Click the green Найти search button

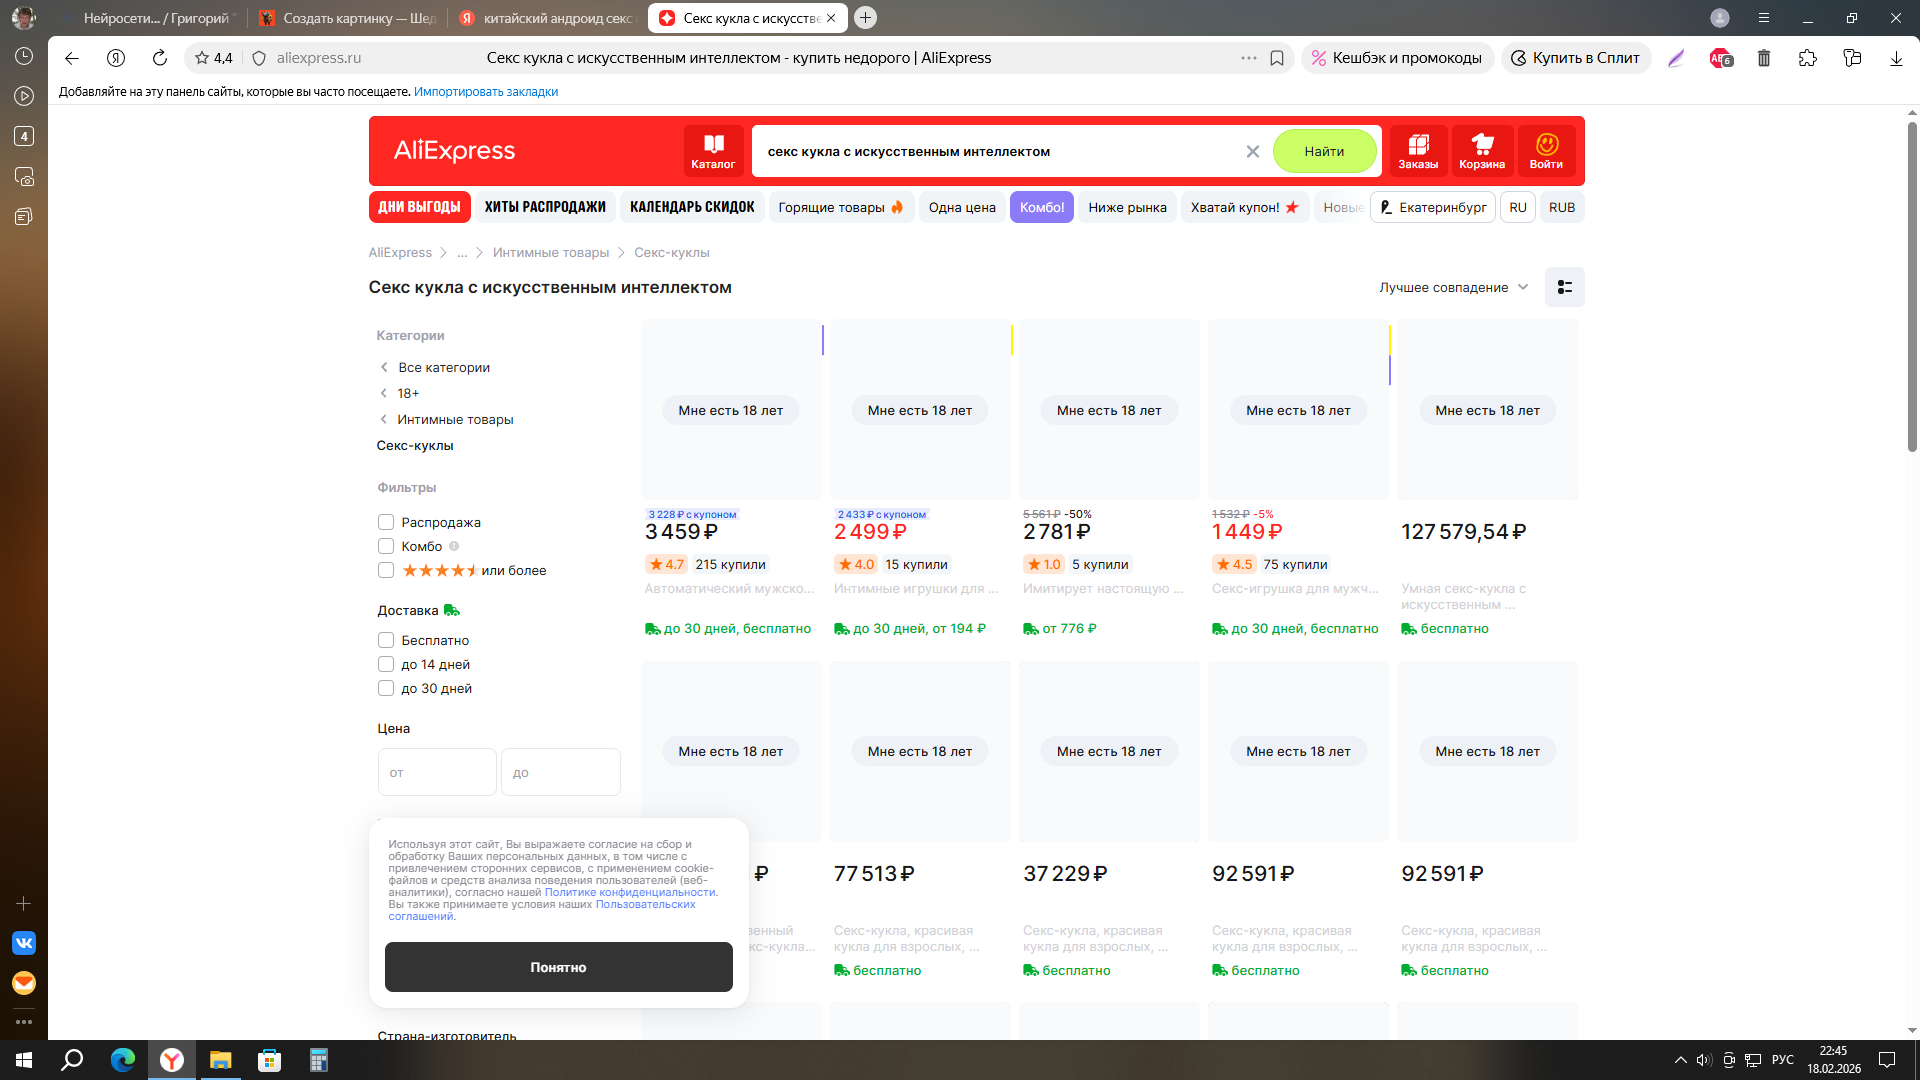pyautogui.click(x=1323, y=151)
